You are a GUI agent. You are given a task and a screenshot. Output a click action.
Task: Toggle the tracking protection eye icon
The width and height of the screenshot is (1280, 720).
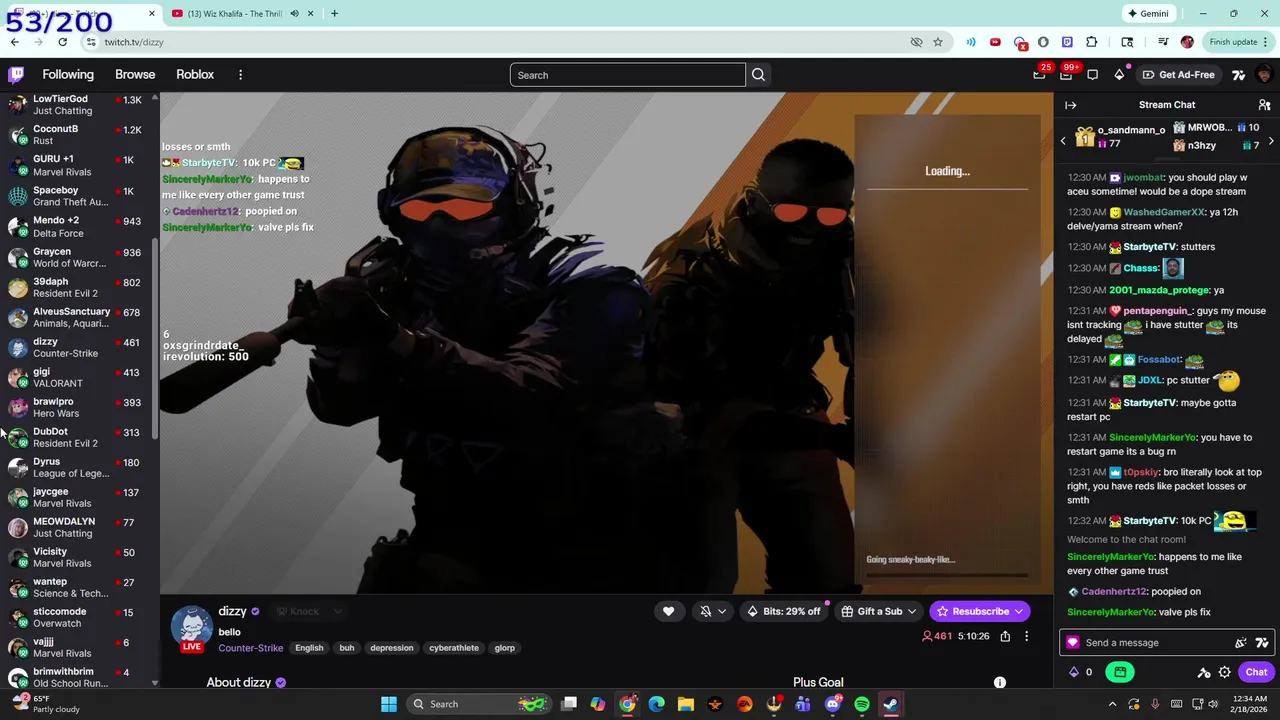(916, 42)
